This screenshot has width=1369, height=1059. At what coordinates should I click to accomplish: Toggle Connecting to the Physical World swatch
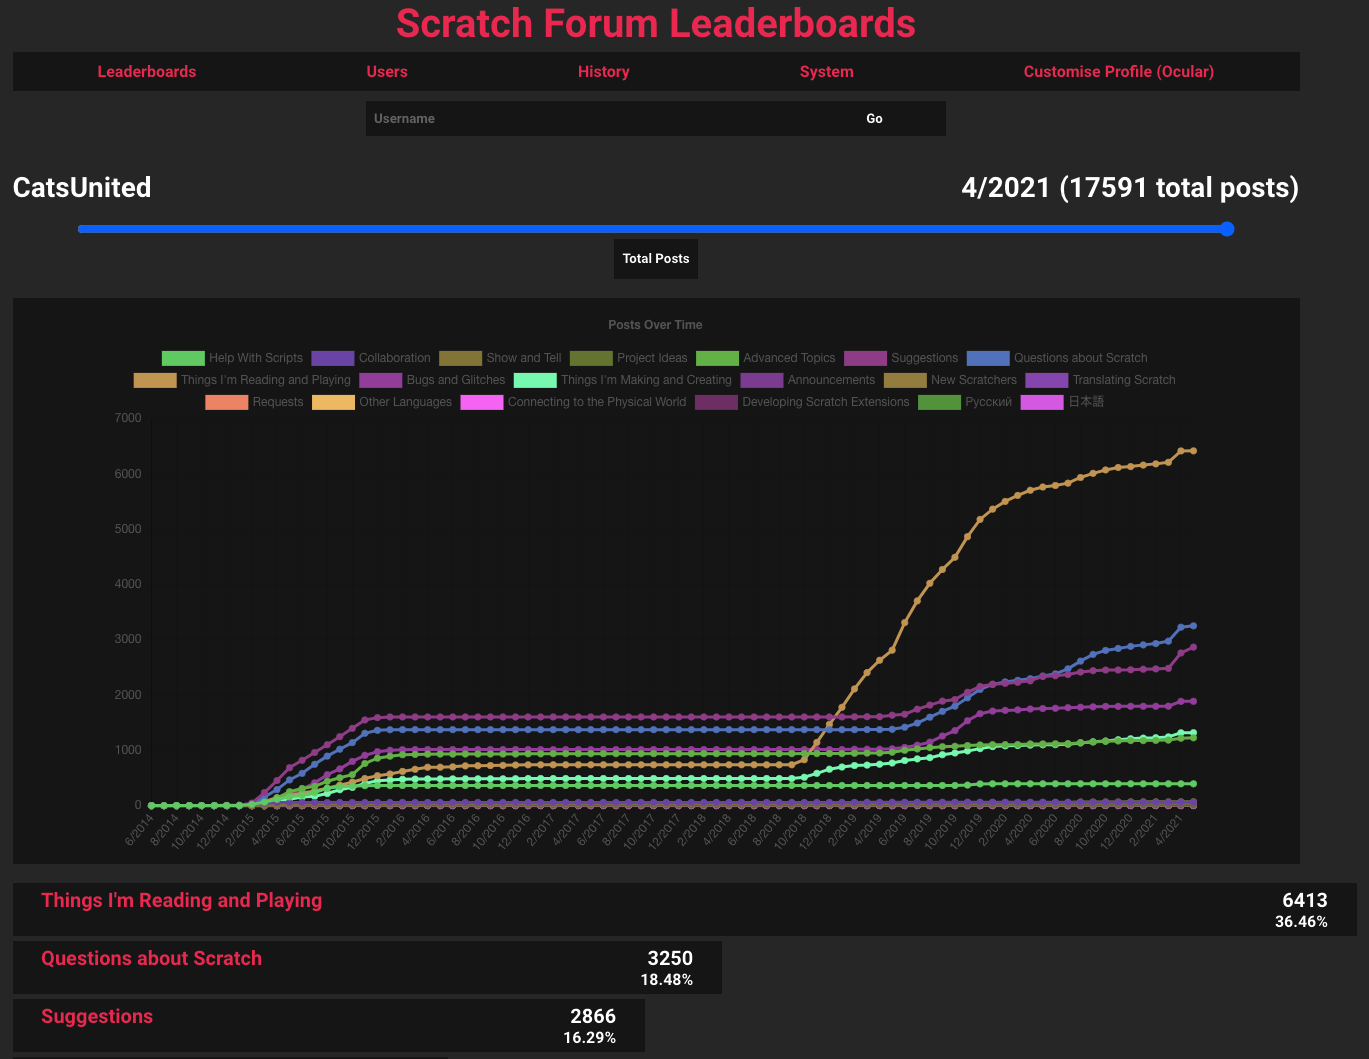(482, 402)
